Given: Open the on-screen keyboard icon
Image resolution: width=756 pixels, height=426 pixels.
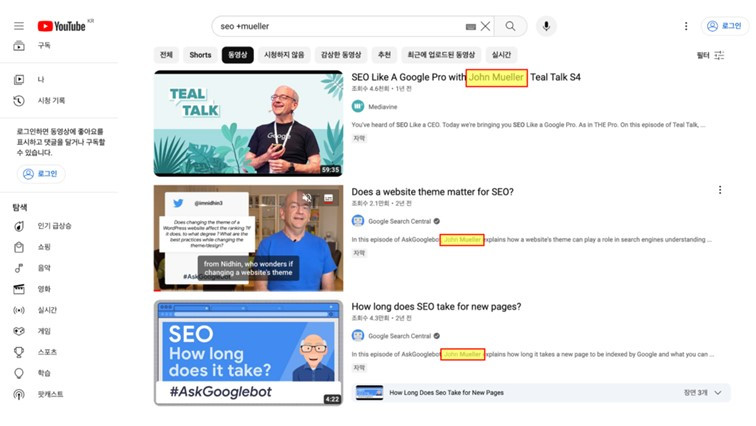Looking at the screenshot, I should click(x=471, y=27).
